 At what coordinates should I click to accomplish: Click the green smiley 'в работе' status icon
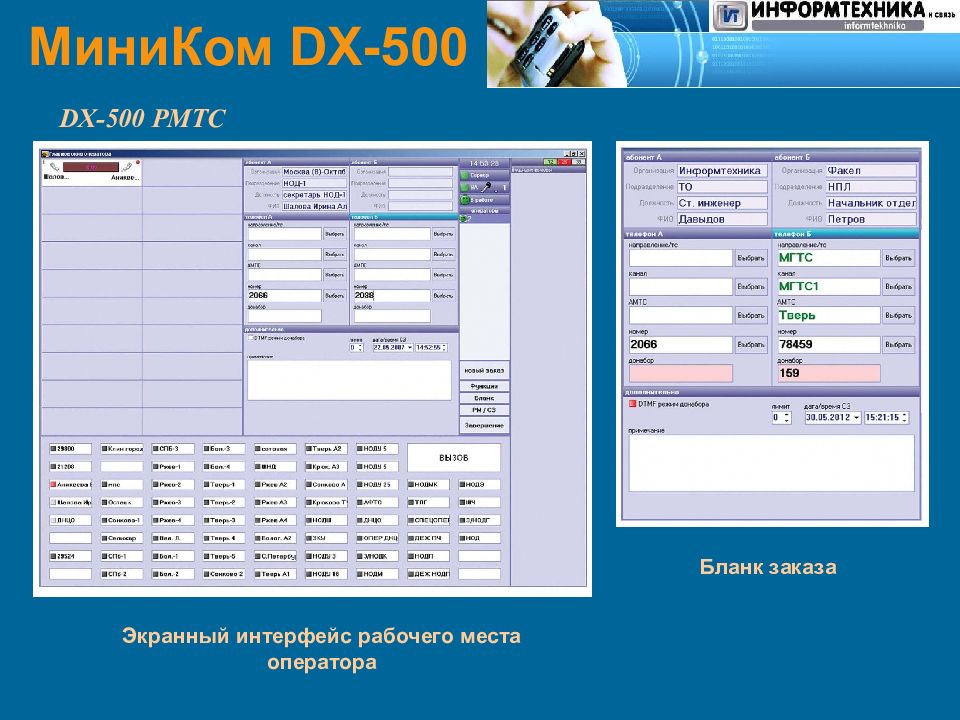[465, 200]
